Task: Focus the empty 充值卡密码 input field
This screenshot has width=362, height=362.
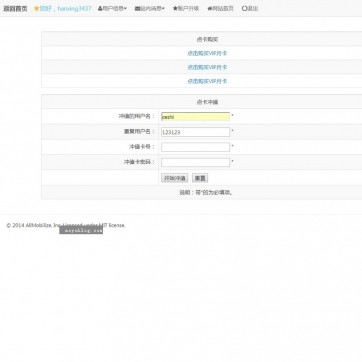Action: click(x=195, y=162)
